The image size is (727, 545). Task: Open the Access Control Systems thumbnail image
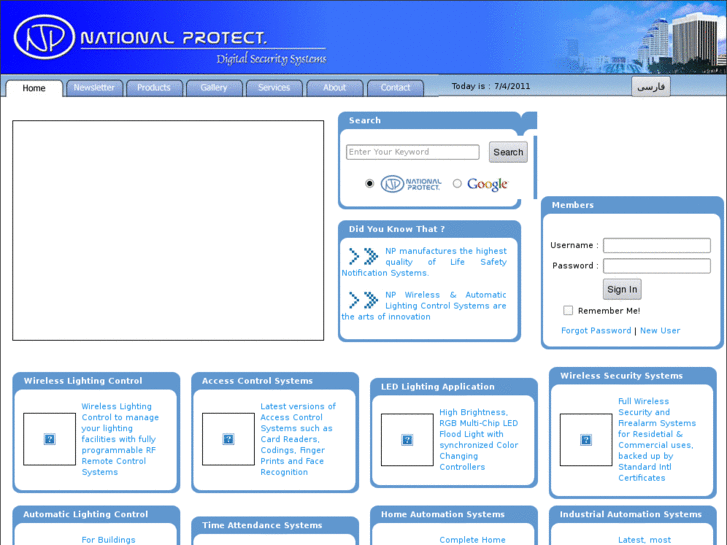tap(228, 439)
